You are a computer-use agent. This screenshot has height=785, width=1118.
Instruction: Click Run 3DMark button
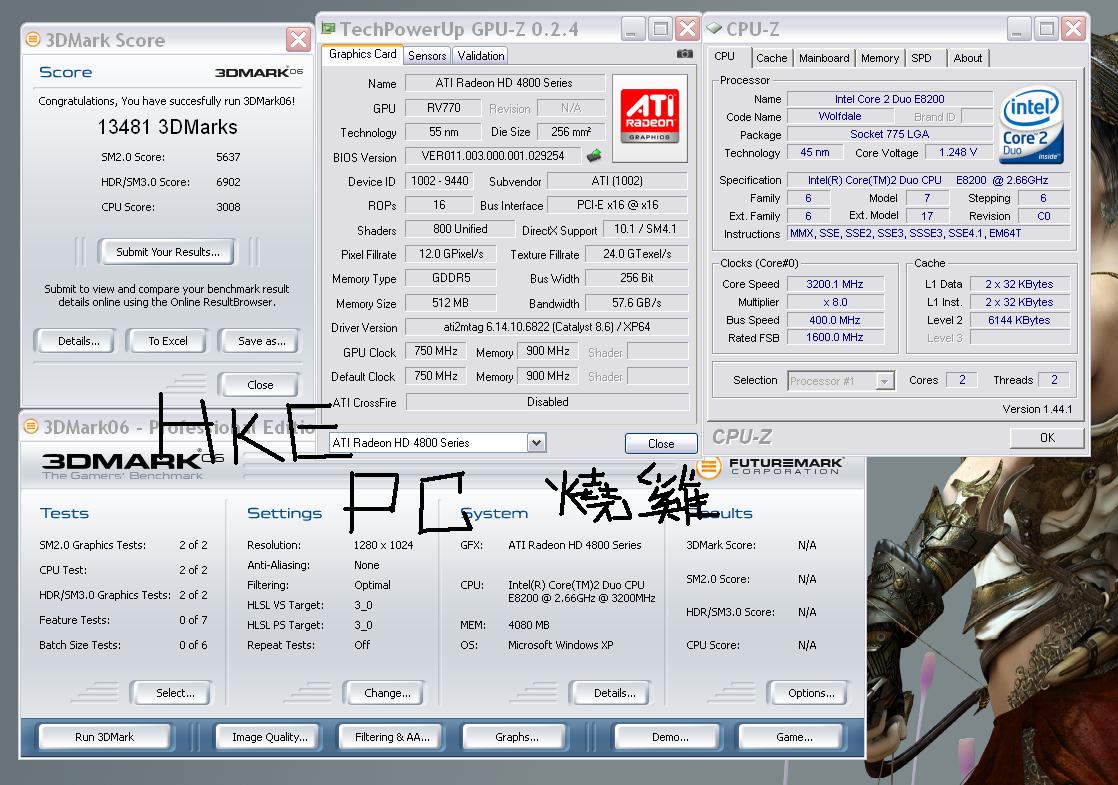(104, 737)
